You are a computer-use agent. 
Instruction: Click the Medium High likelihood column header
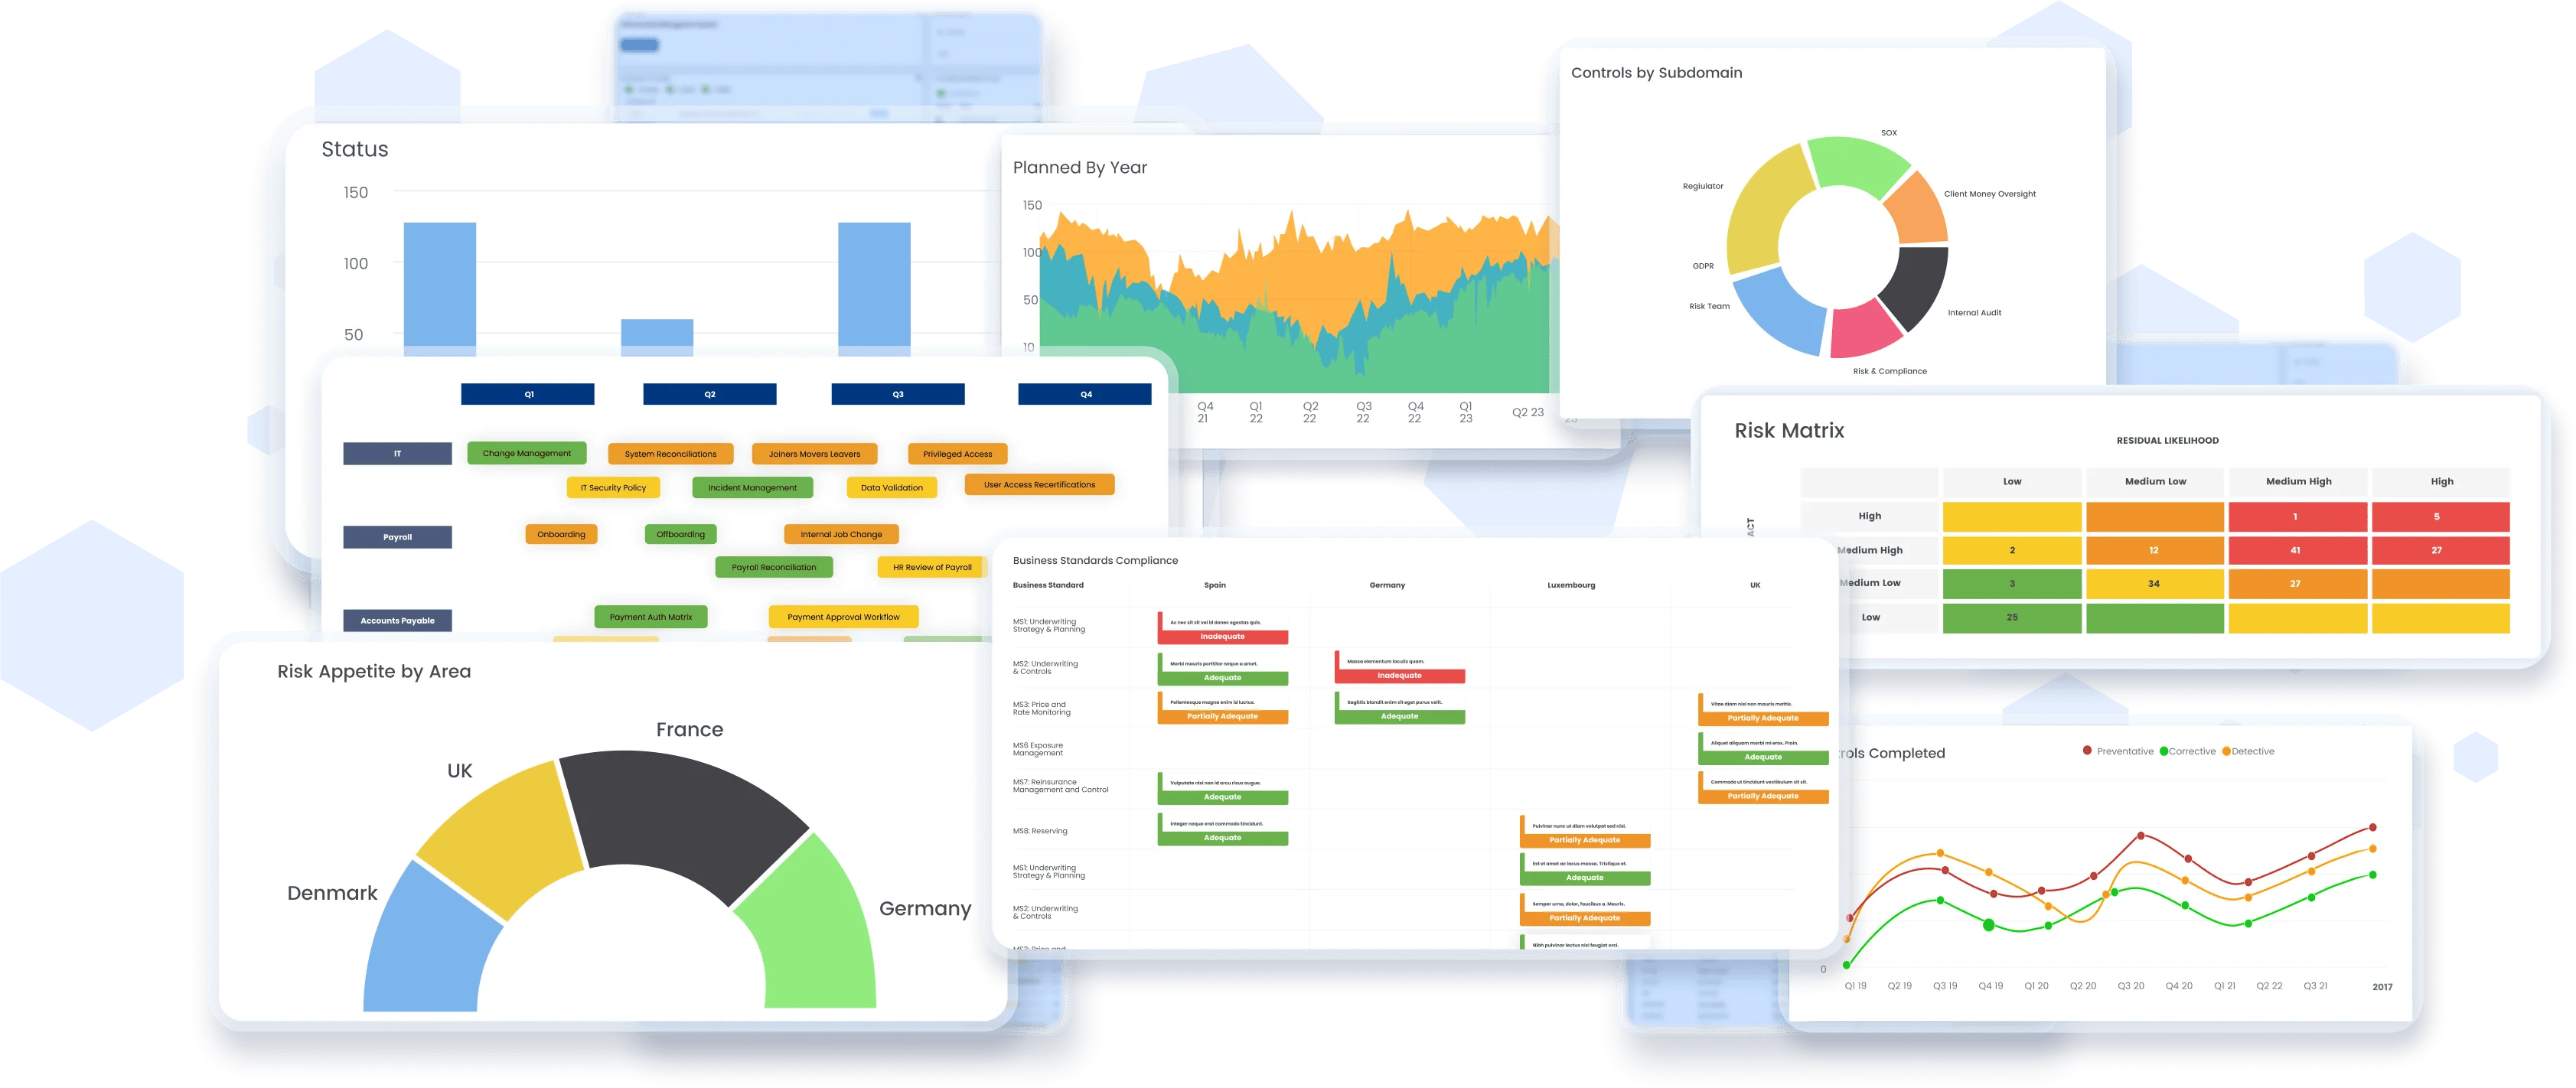[x=2298, y=482]
